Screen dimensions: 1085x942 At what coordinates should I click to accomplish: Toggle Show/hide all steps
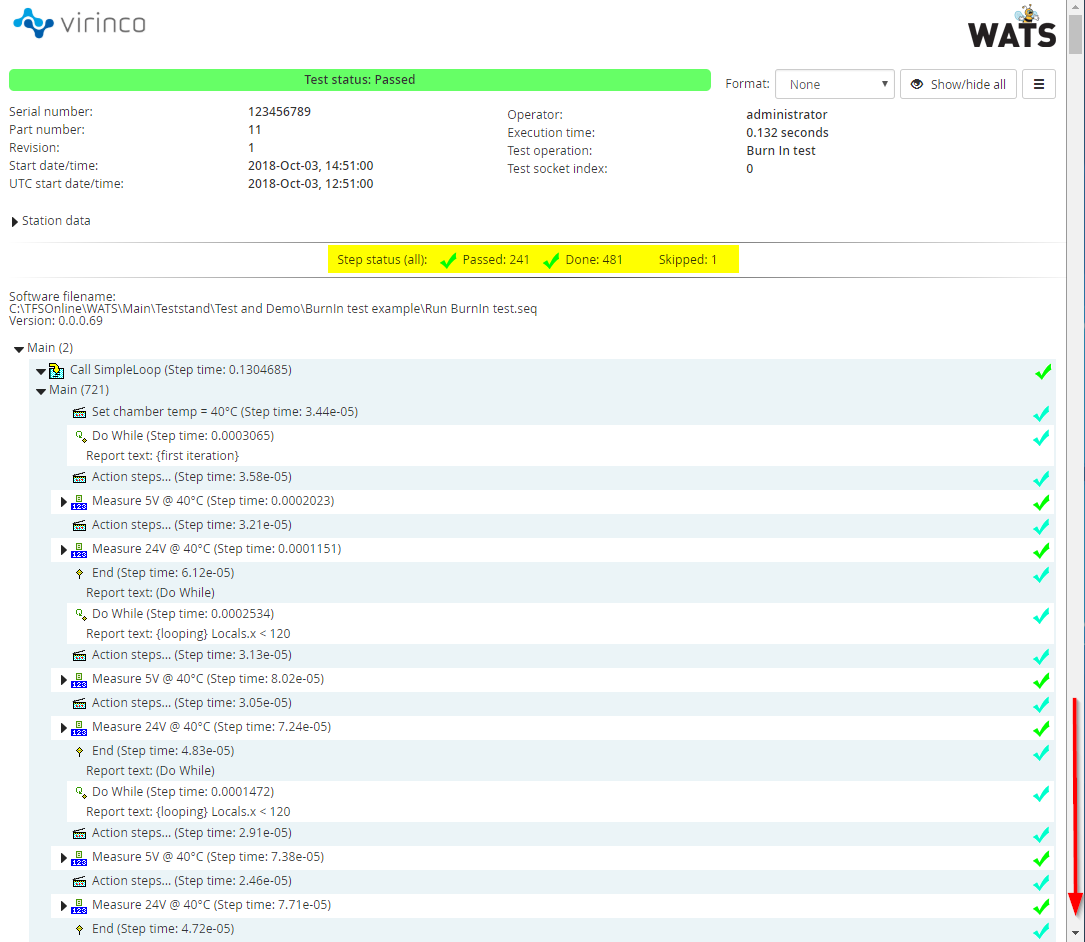tap(958, 85)
